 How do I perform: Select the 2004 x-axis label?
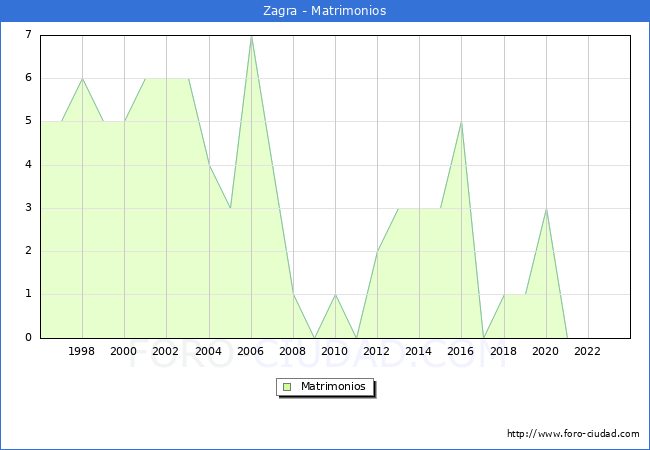click(209, 351)
